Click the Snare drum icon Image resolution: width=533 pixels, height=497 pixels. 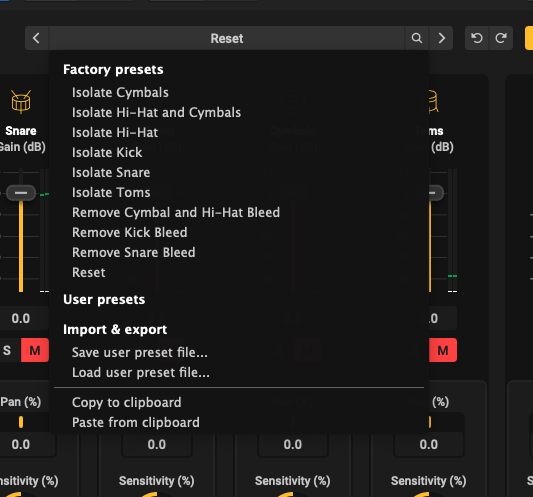pyautogui.click(x=21, y=101)
